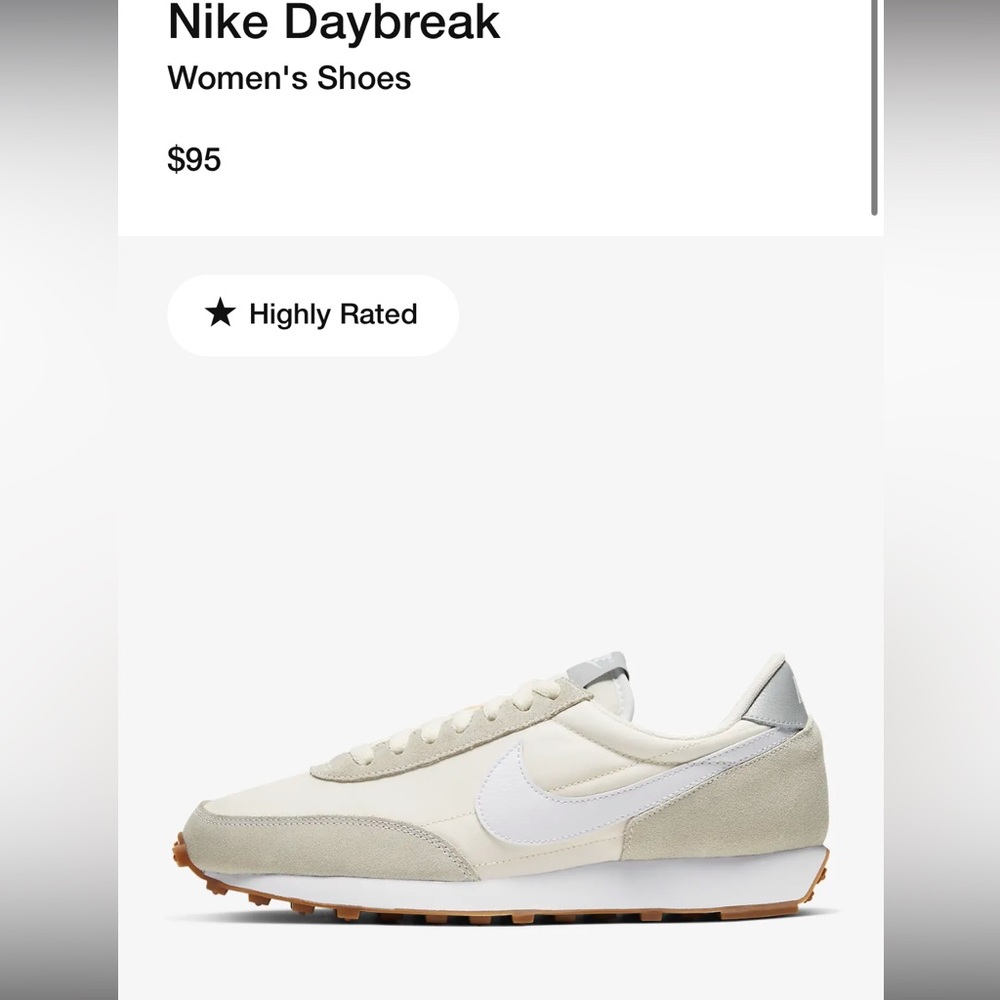
Task: Click the star inside Highly Rated pill
Action: click(222, 314)
